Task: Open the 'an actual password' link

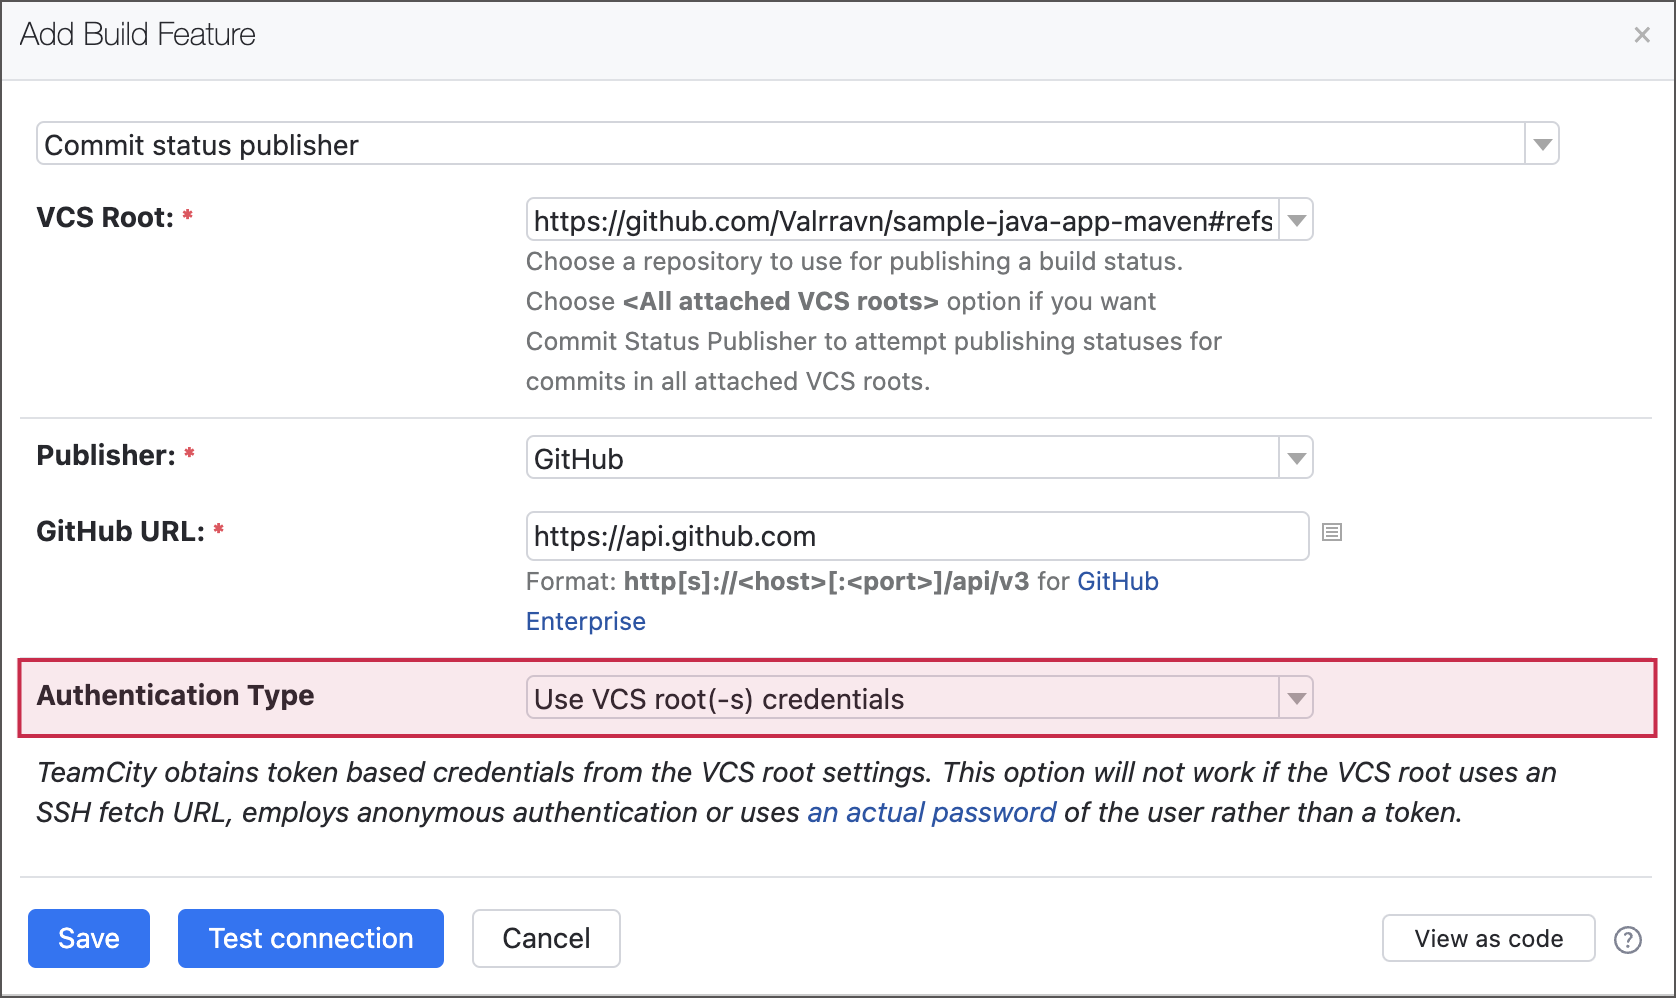Action: coord(931,812)
